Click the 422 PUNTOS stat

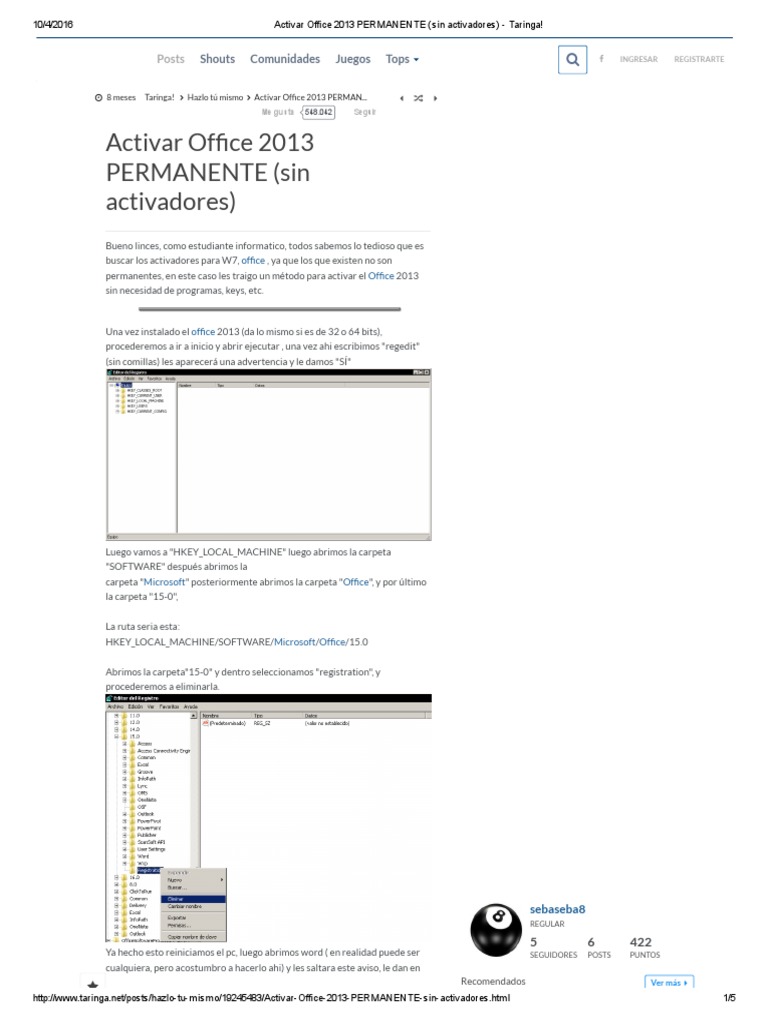(x=645, y=948)
